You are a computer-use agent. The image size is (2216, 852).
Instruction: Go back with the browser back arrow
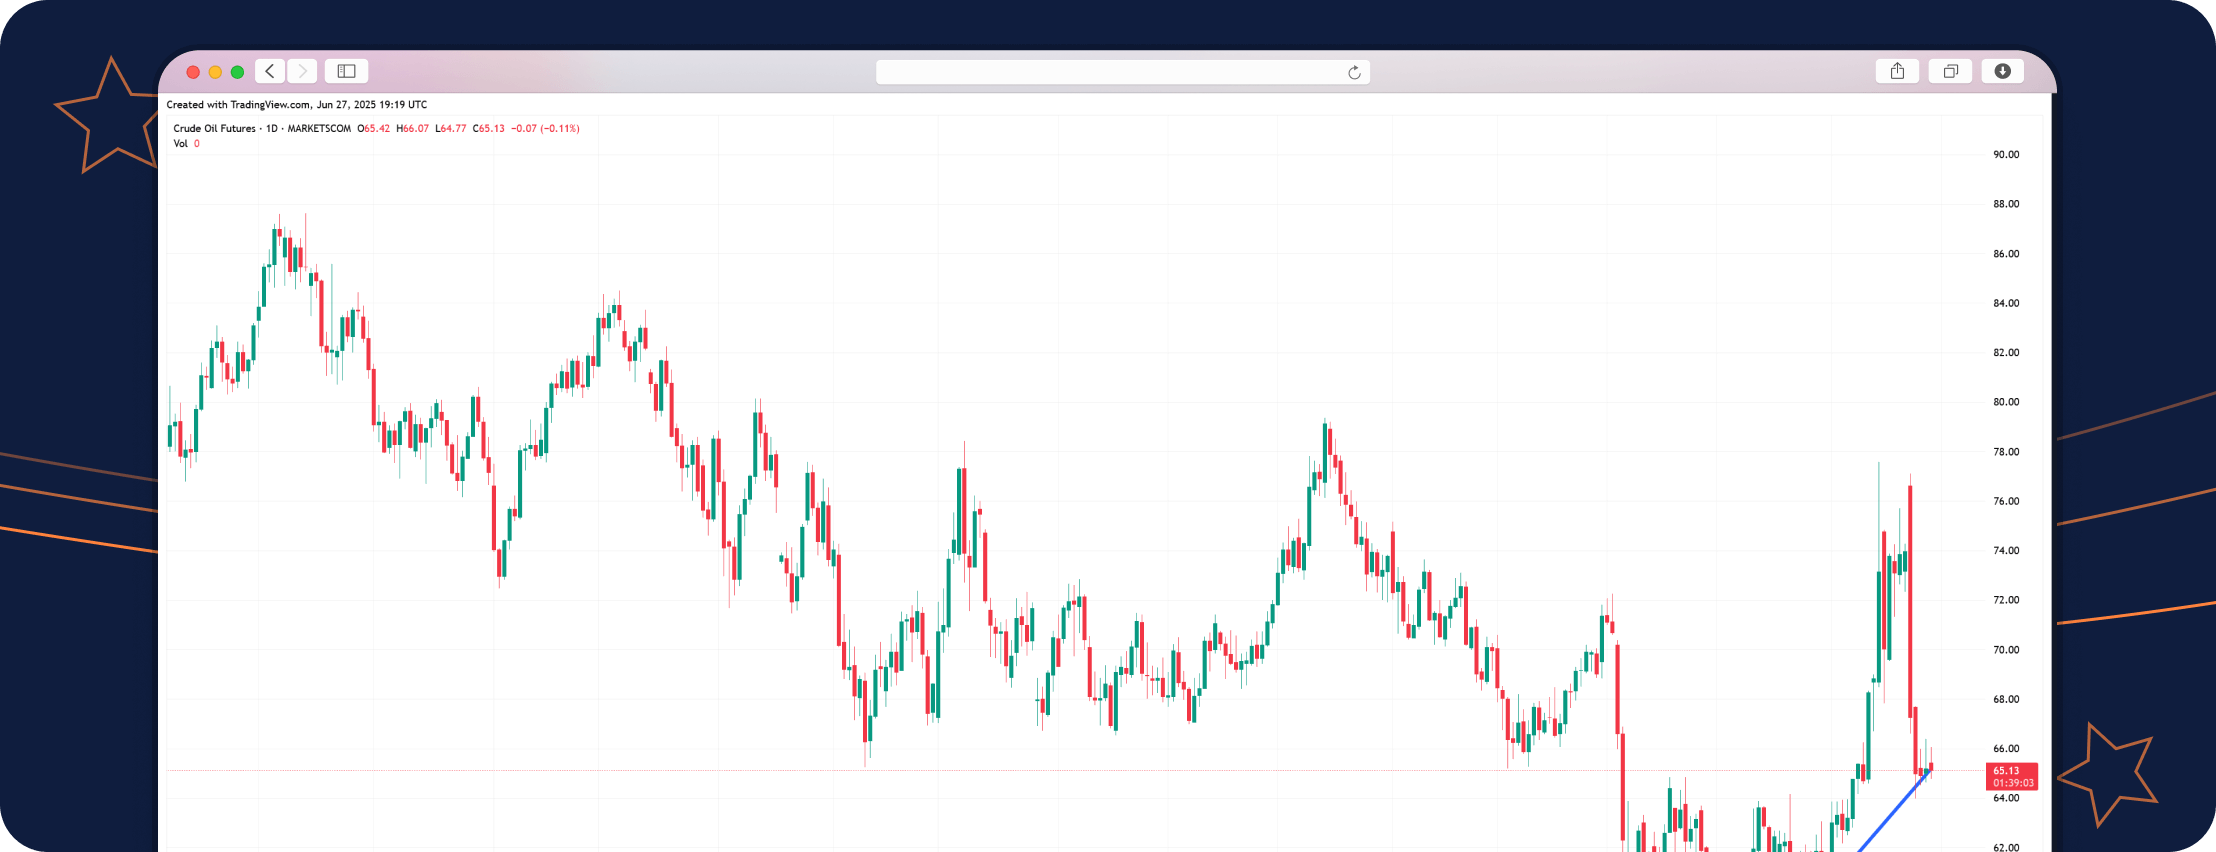point(270,71)
